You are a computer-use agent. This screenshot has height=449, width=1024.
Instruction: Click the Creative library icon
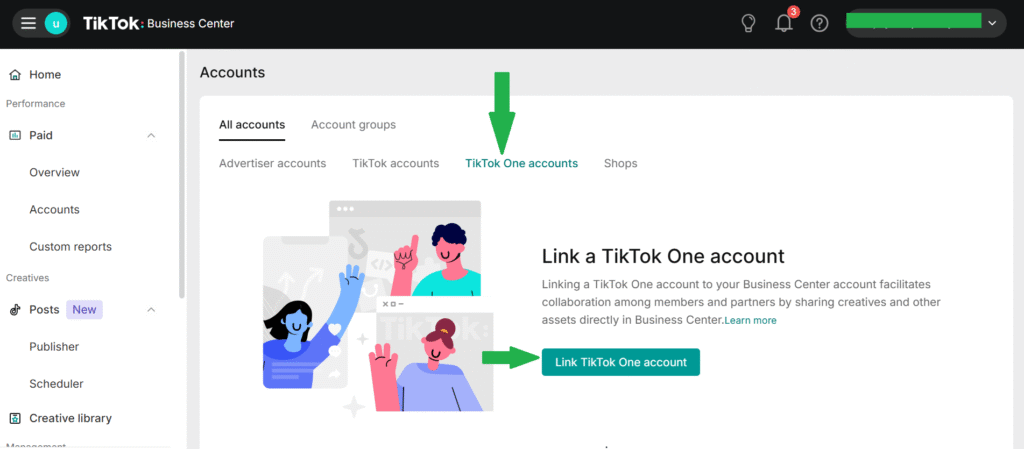[x=15, y=418]
